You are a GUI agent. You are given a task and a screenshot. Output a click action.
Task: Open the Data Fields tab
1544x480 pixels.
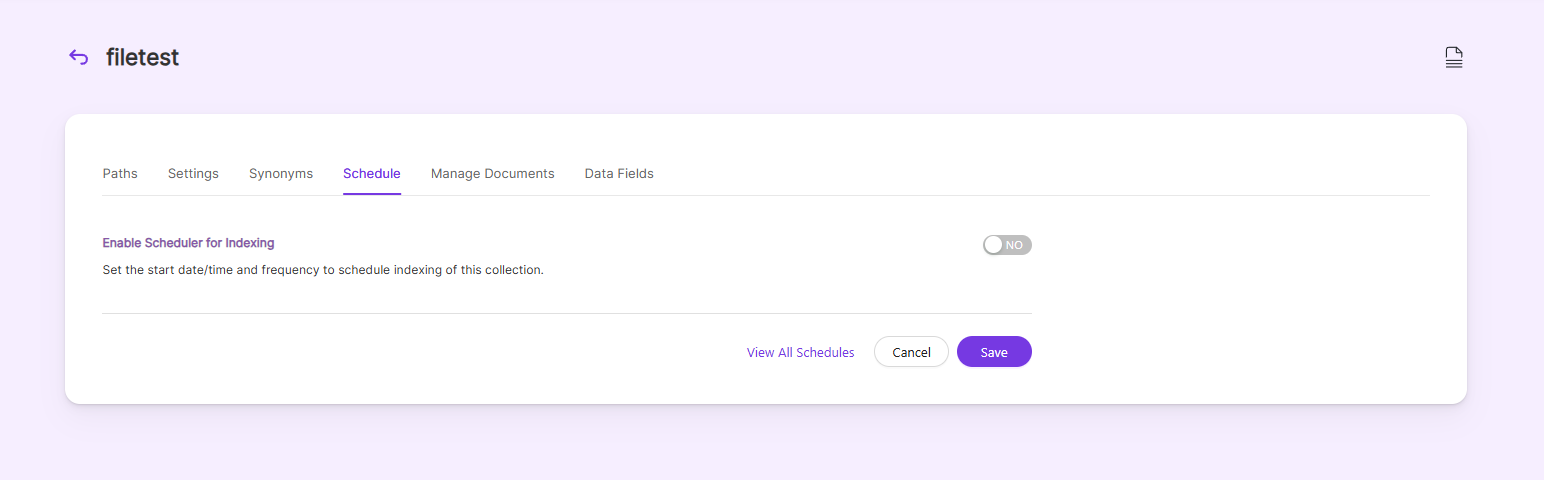click(619, 173)
